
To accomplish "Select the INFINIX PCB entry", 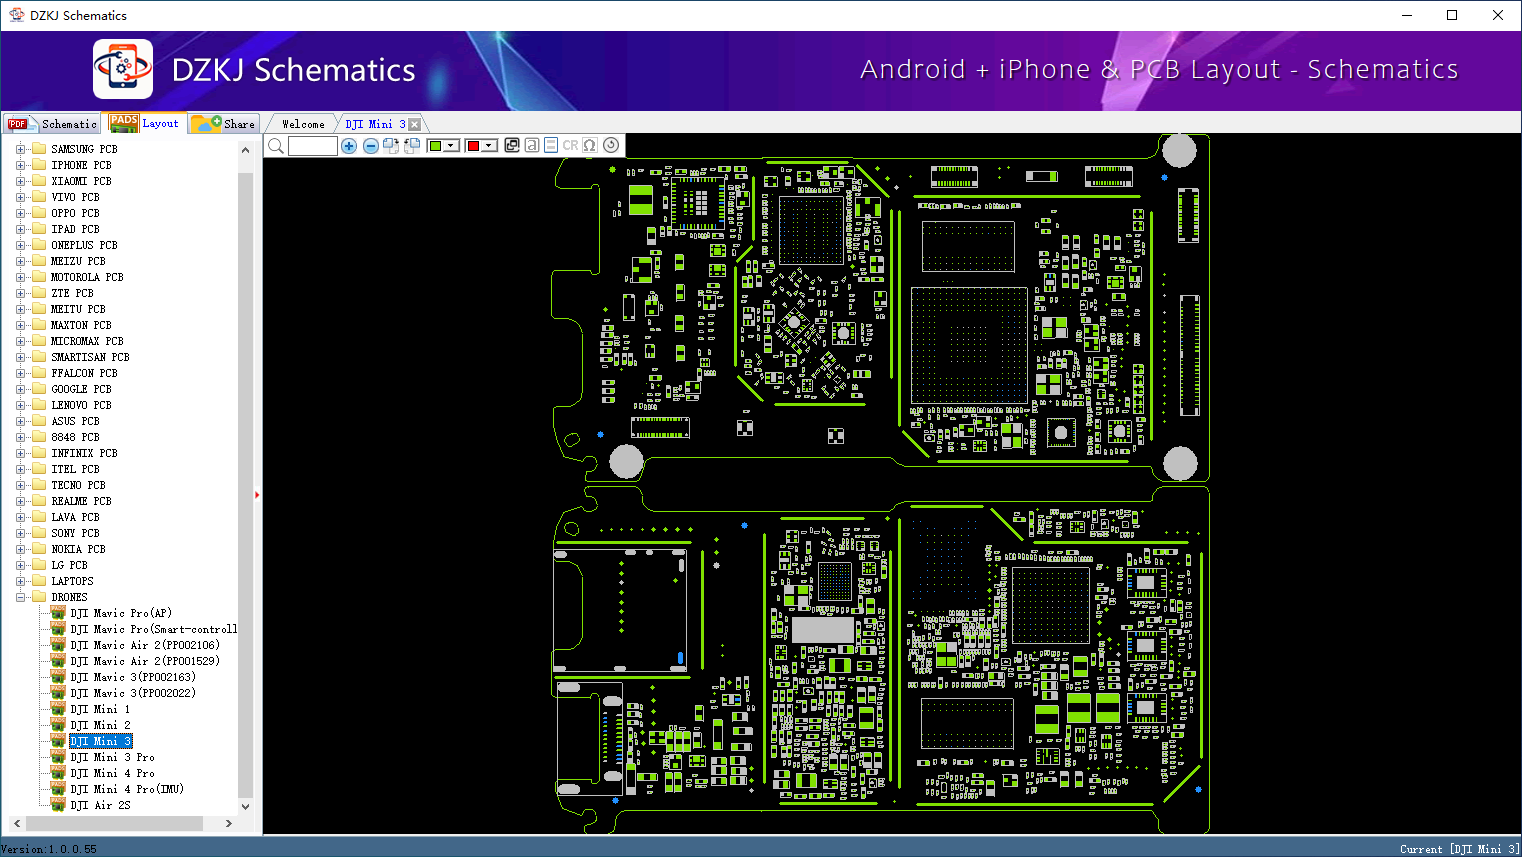I will point(84,453).
